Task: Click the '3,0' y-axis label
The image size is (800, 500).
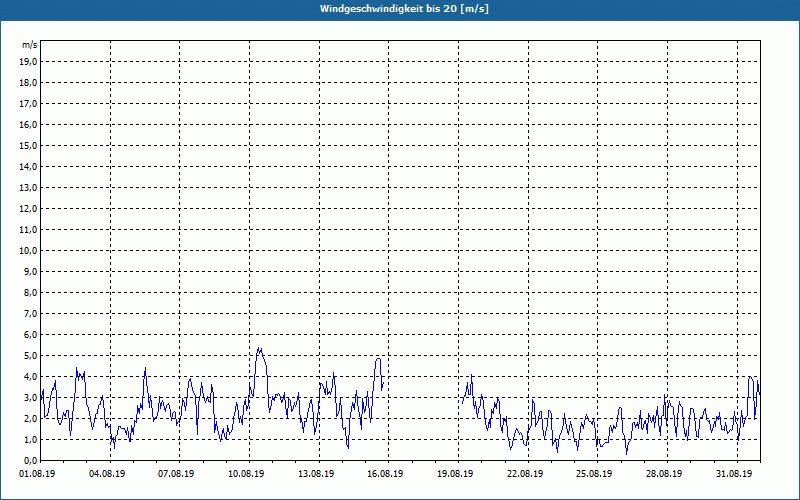Action: (x=31, y=397)
